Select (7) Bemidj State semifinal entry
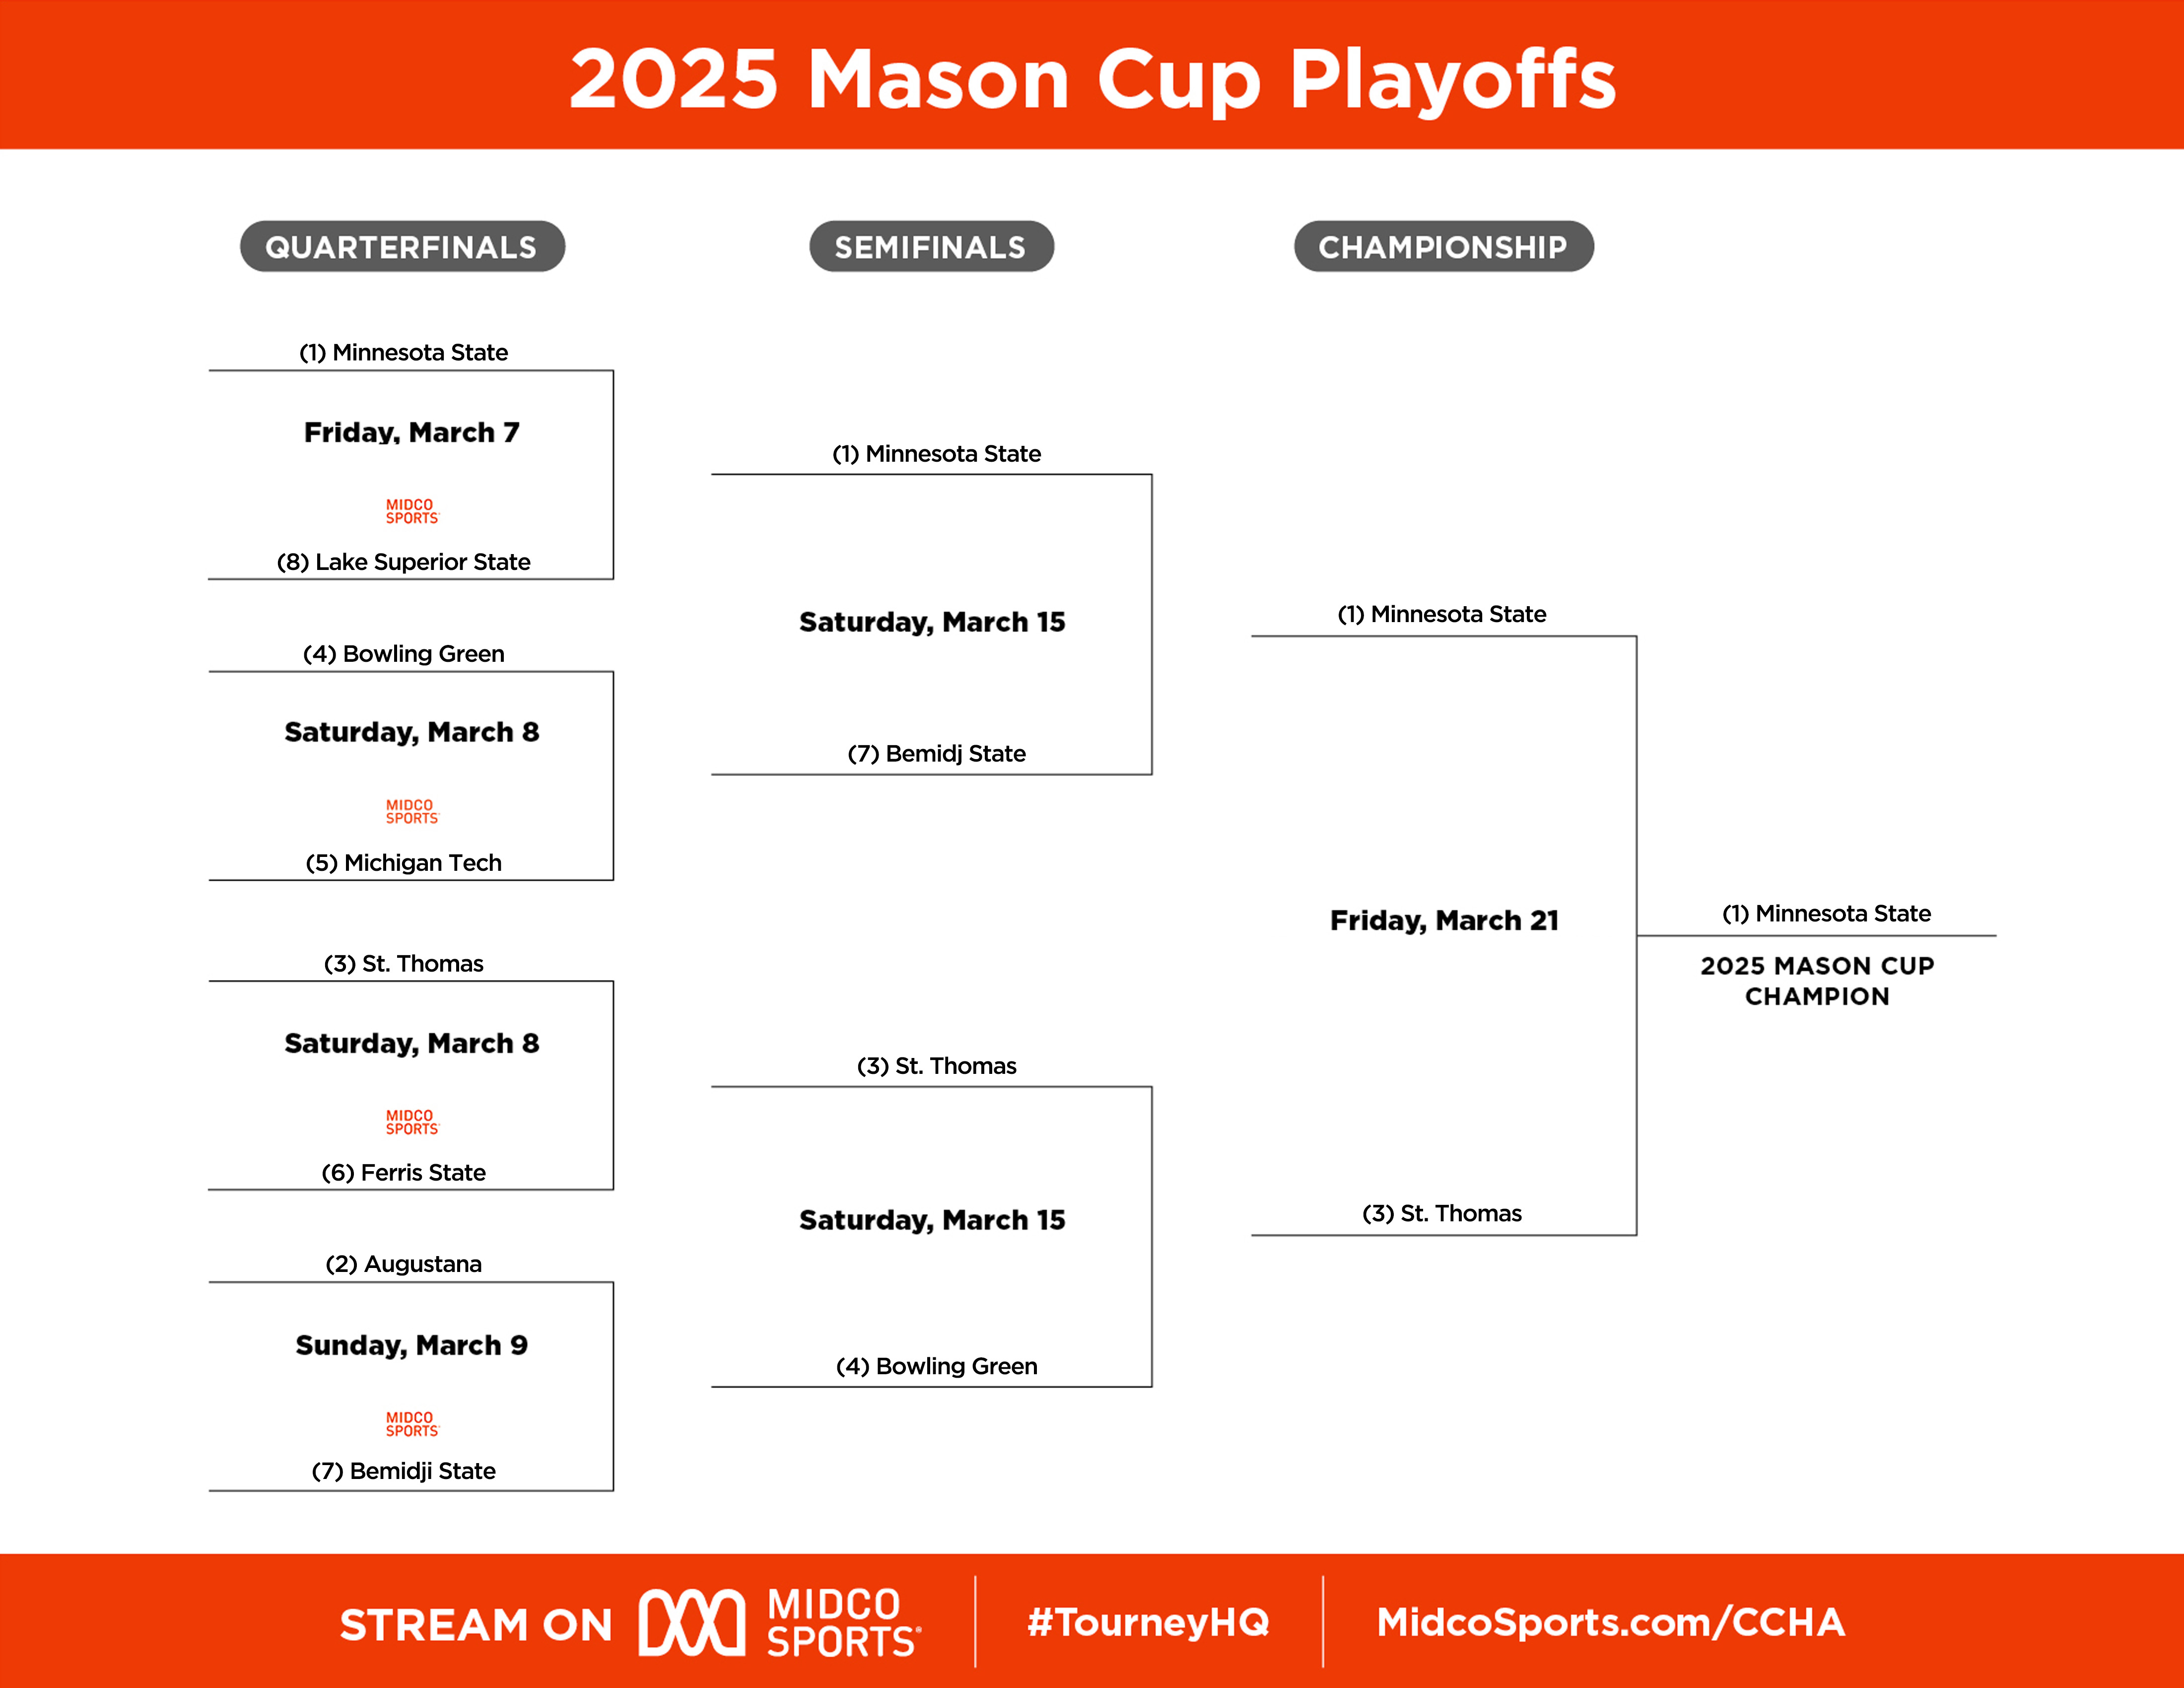Viewport: 2184px width, 1688px height. (937, 754)
